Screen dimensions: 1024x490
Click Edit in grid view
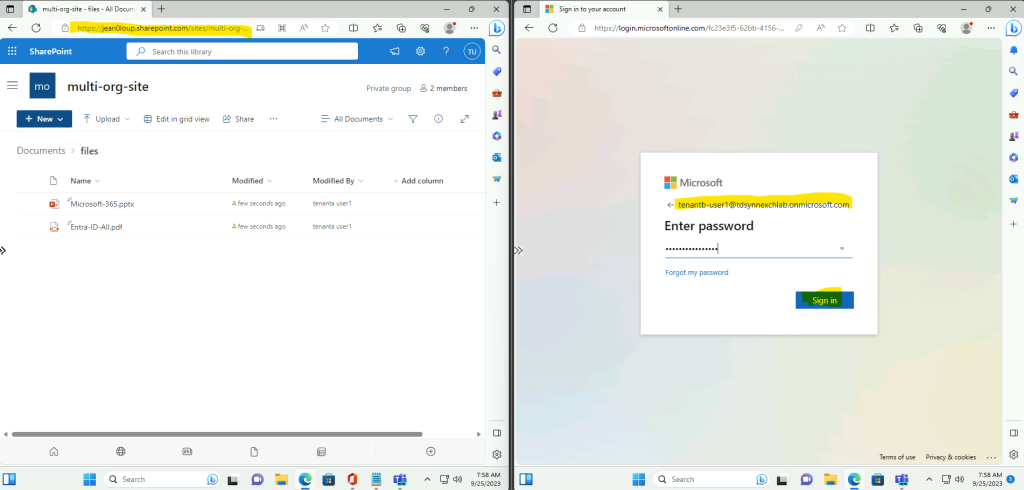click(x=176, y=119)
